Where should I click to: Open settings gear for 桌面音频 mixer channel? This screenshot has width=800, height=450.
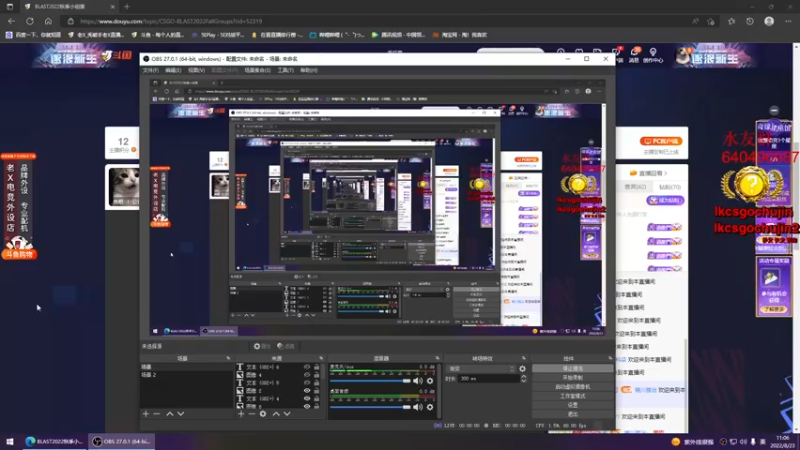point(430,407)
